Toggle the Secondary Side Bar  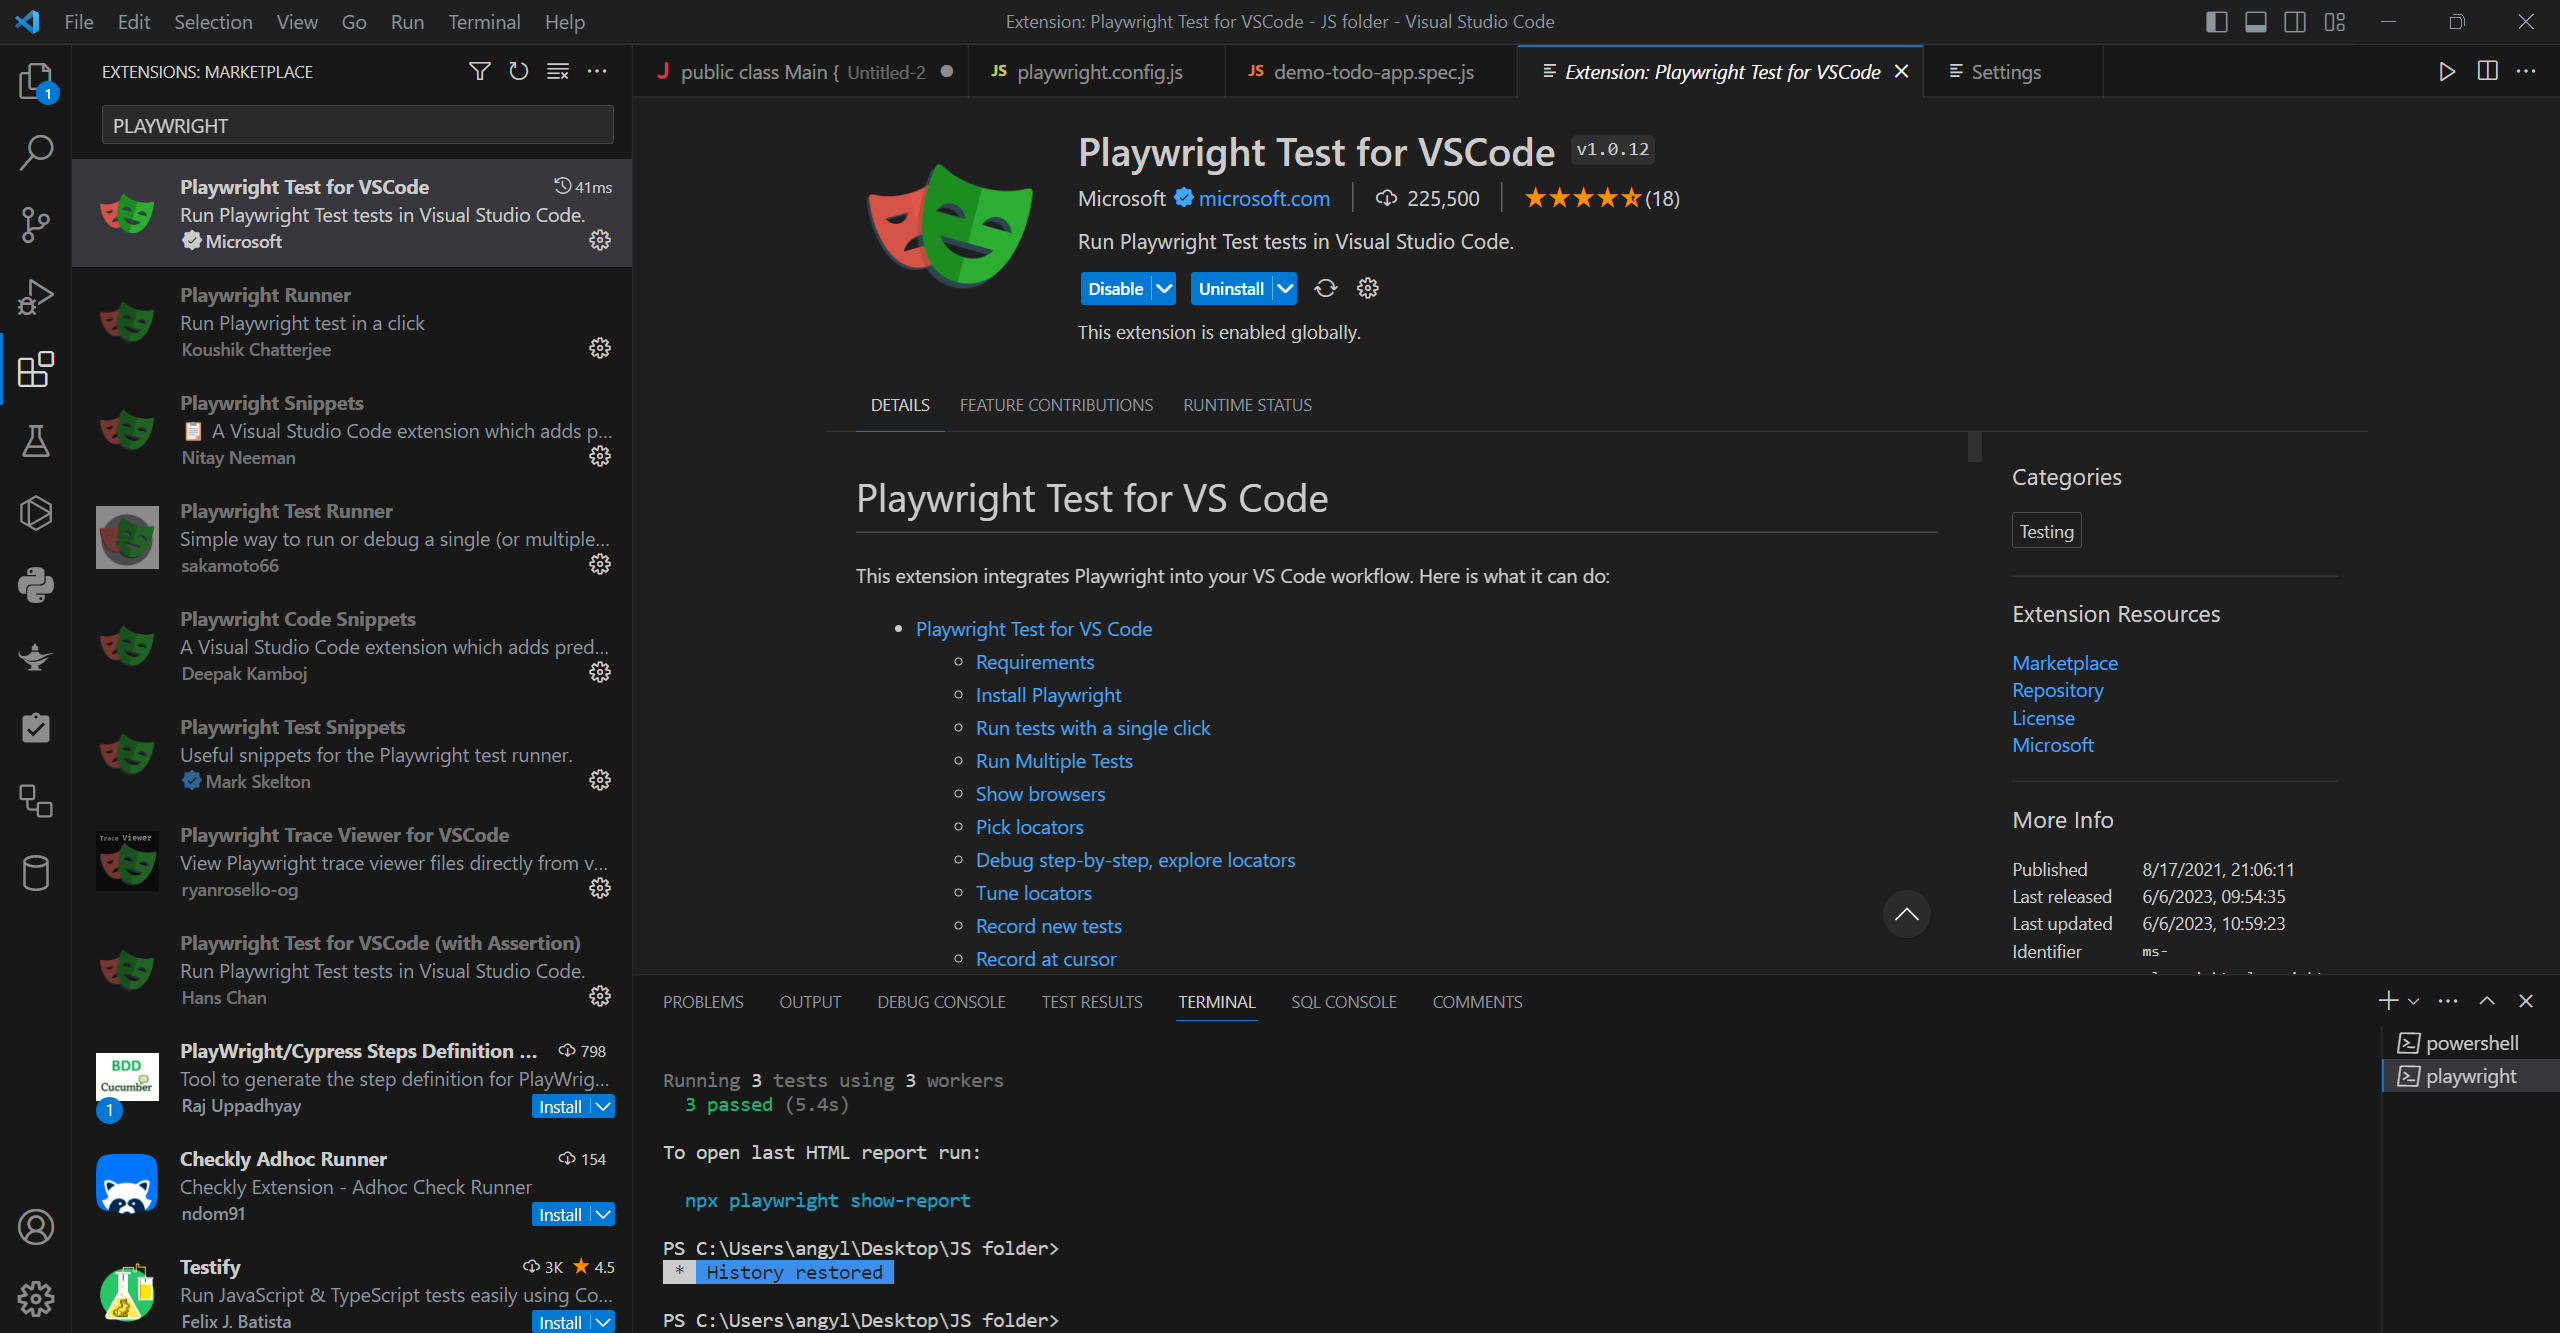[2294, 21]
